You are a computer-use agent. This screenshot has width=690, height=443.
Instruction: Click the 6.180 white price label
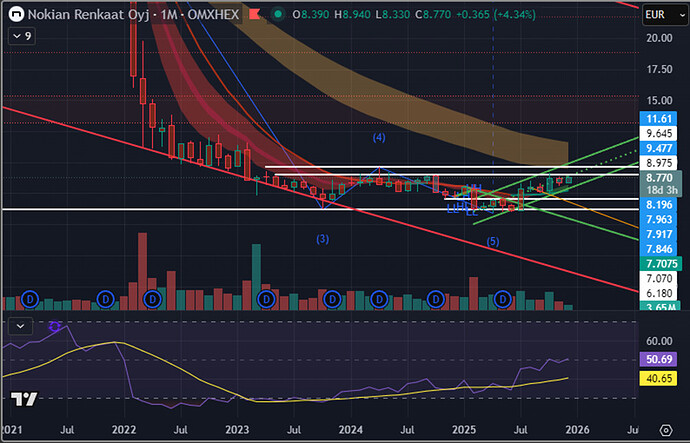659,293
